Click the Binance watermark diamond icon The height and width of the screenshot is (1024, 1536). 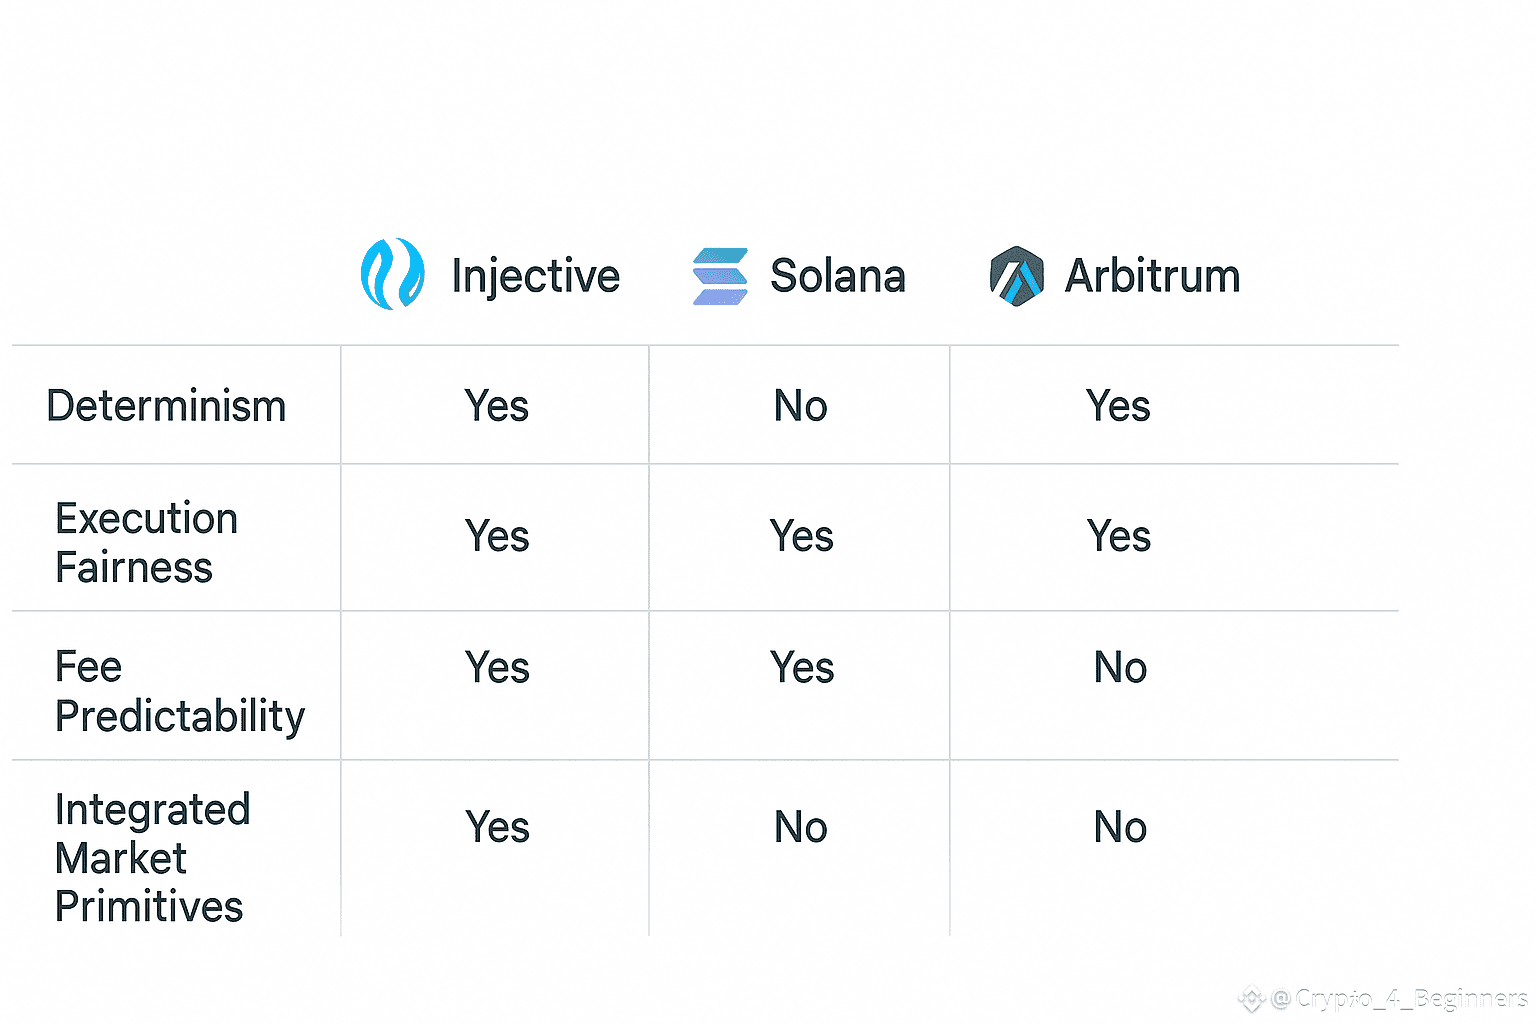[1251, 998]
